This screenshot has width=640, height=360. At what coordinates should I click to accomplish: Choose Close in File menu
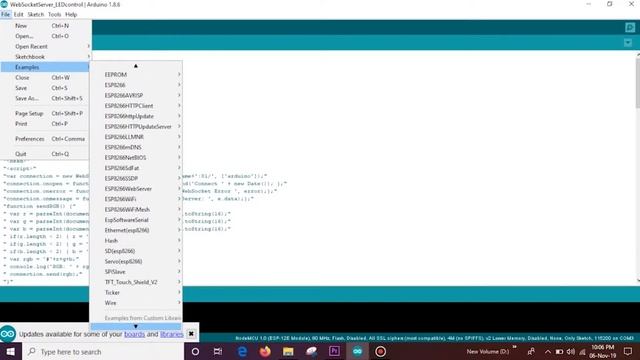tap(46, 78)
